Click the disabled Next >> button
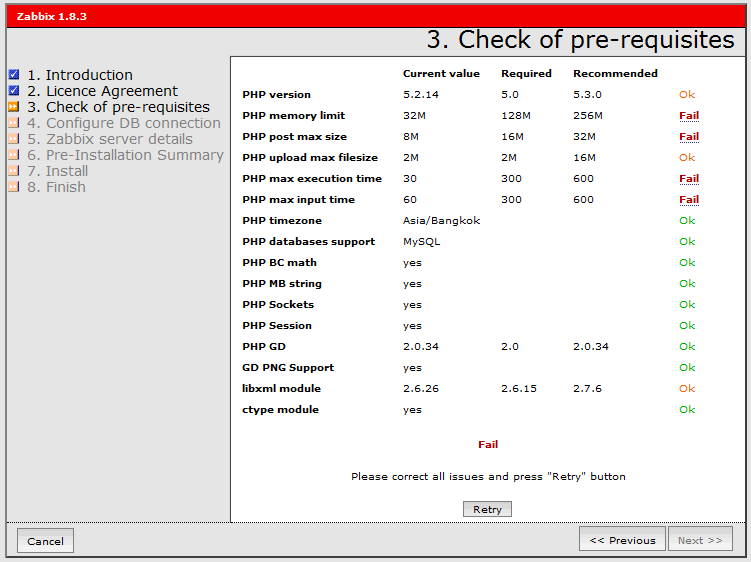Screen dimensions: 751x562 point(700,540)
